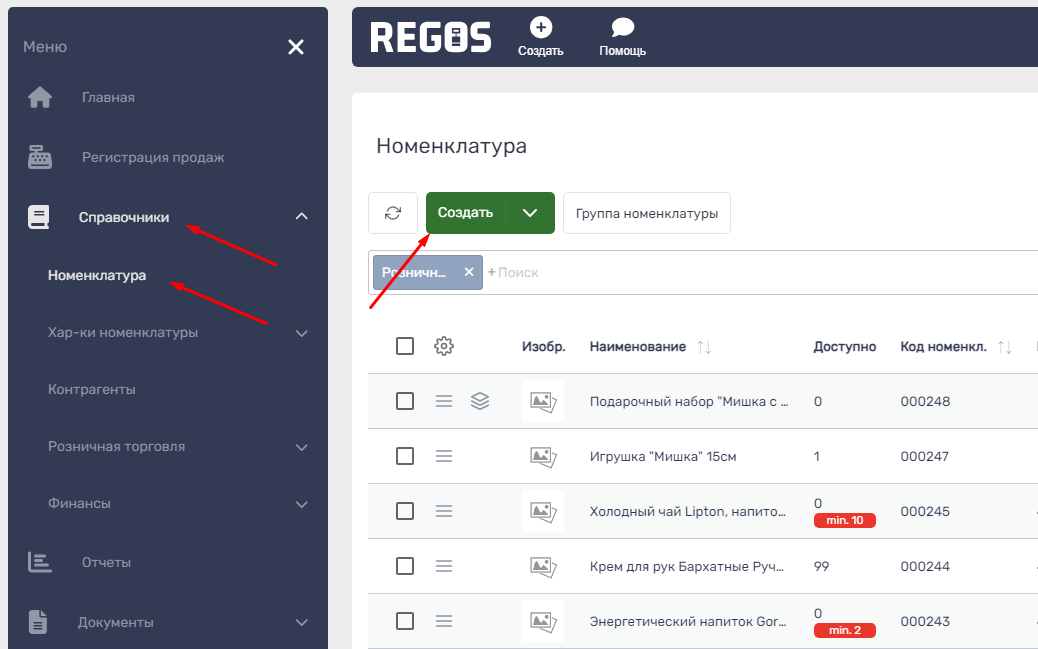Image resolution: width=1038 pixels, height=649 pixels.
Task: Go to Главная in sidebar
Action: (108, 97)
